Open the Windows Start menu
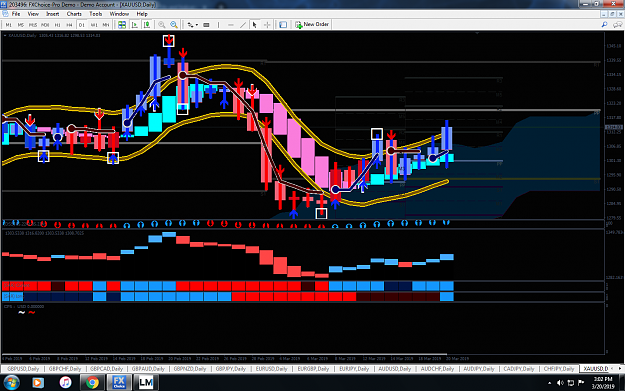The width and height of the screenshot is (625, 391). pos(11,383)
